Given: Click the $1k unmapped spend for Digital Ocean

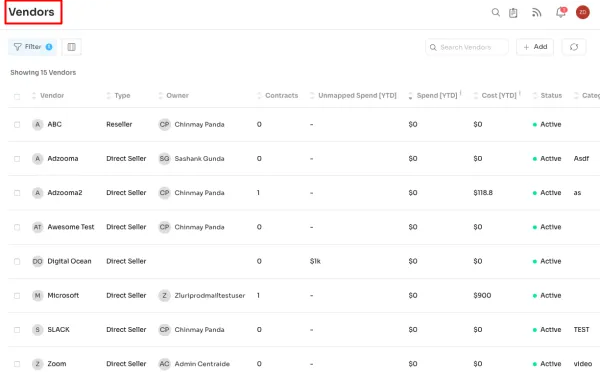Looking at the screenshot, I should [x=315, y=261].
